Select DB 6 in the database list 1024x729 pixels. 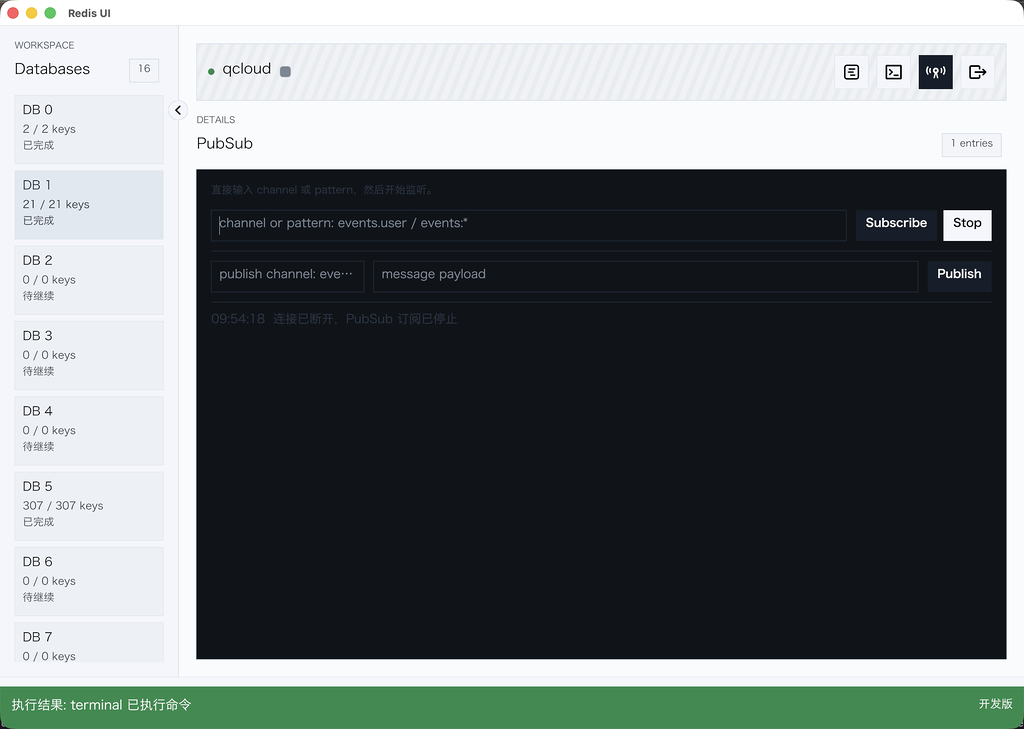pos(89,580)
